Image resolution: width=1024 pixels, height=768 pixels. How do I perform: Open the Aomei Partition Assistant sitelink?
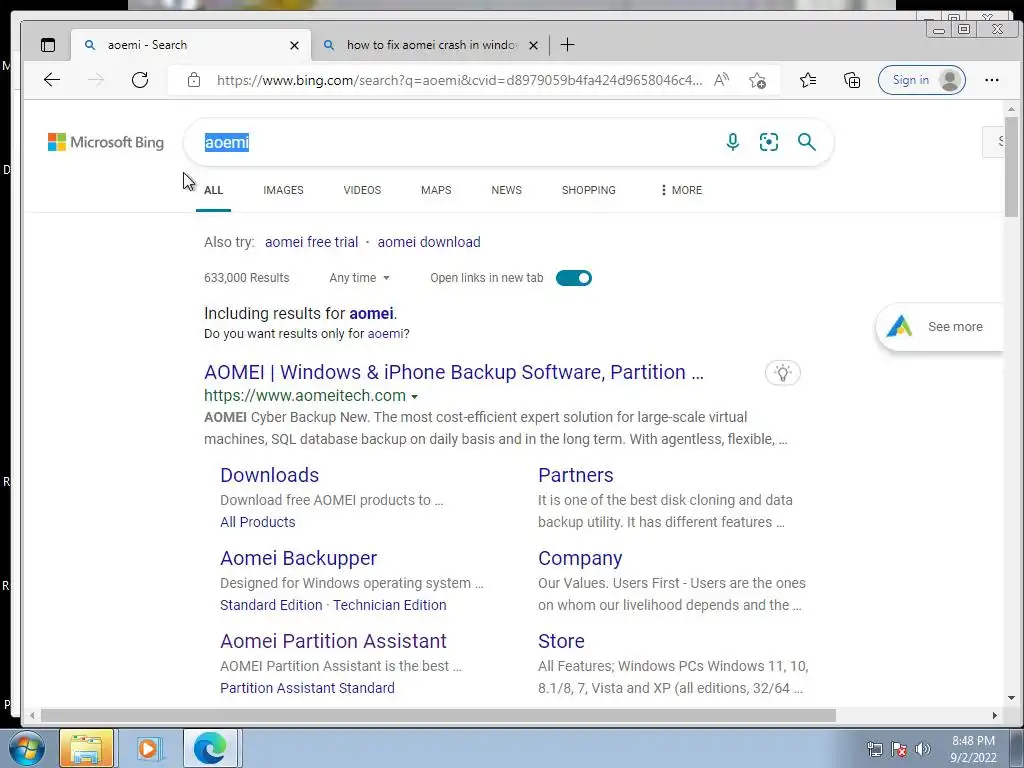coord(333,641)
